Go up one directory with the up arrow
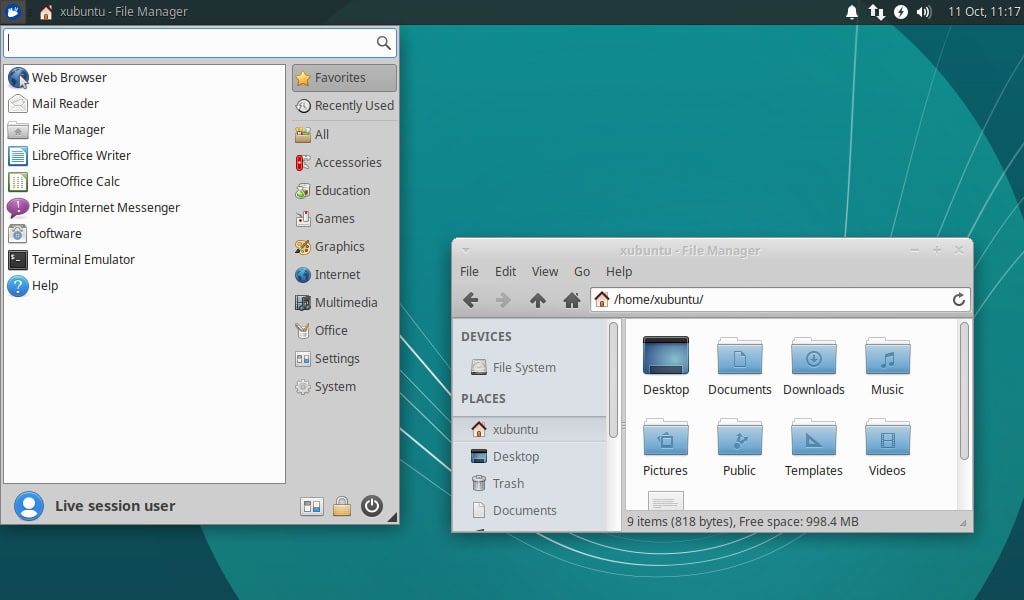This screenshot has height=600, width=1024. tap(537, 299)
